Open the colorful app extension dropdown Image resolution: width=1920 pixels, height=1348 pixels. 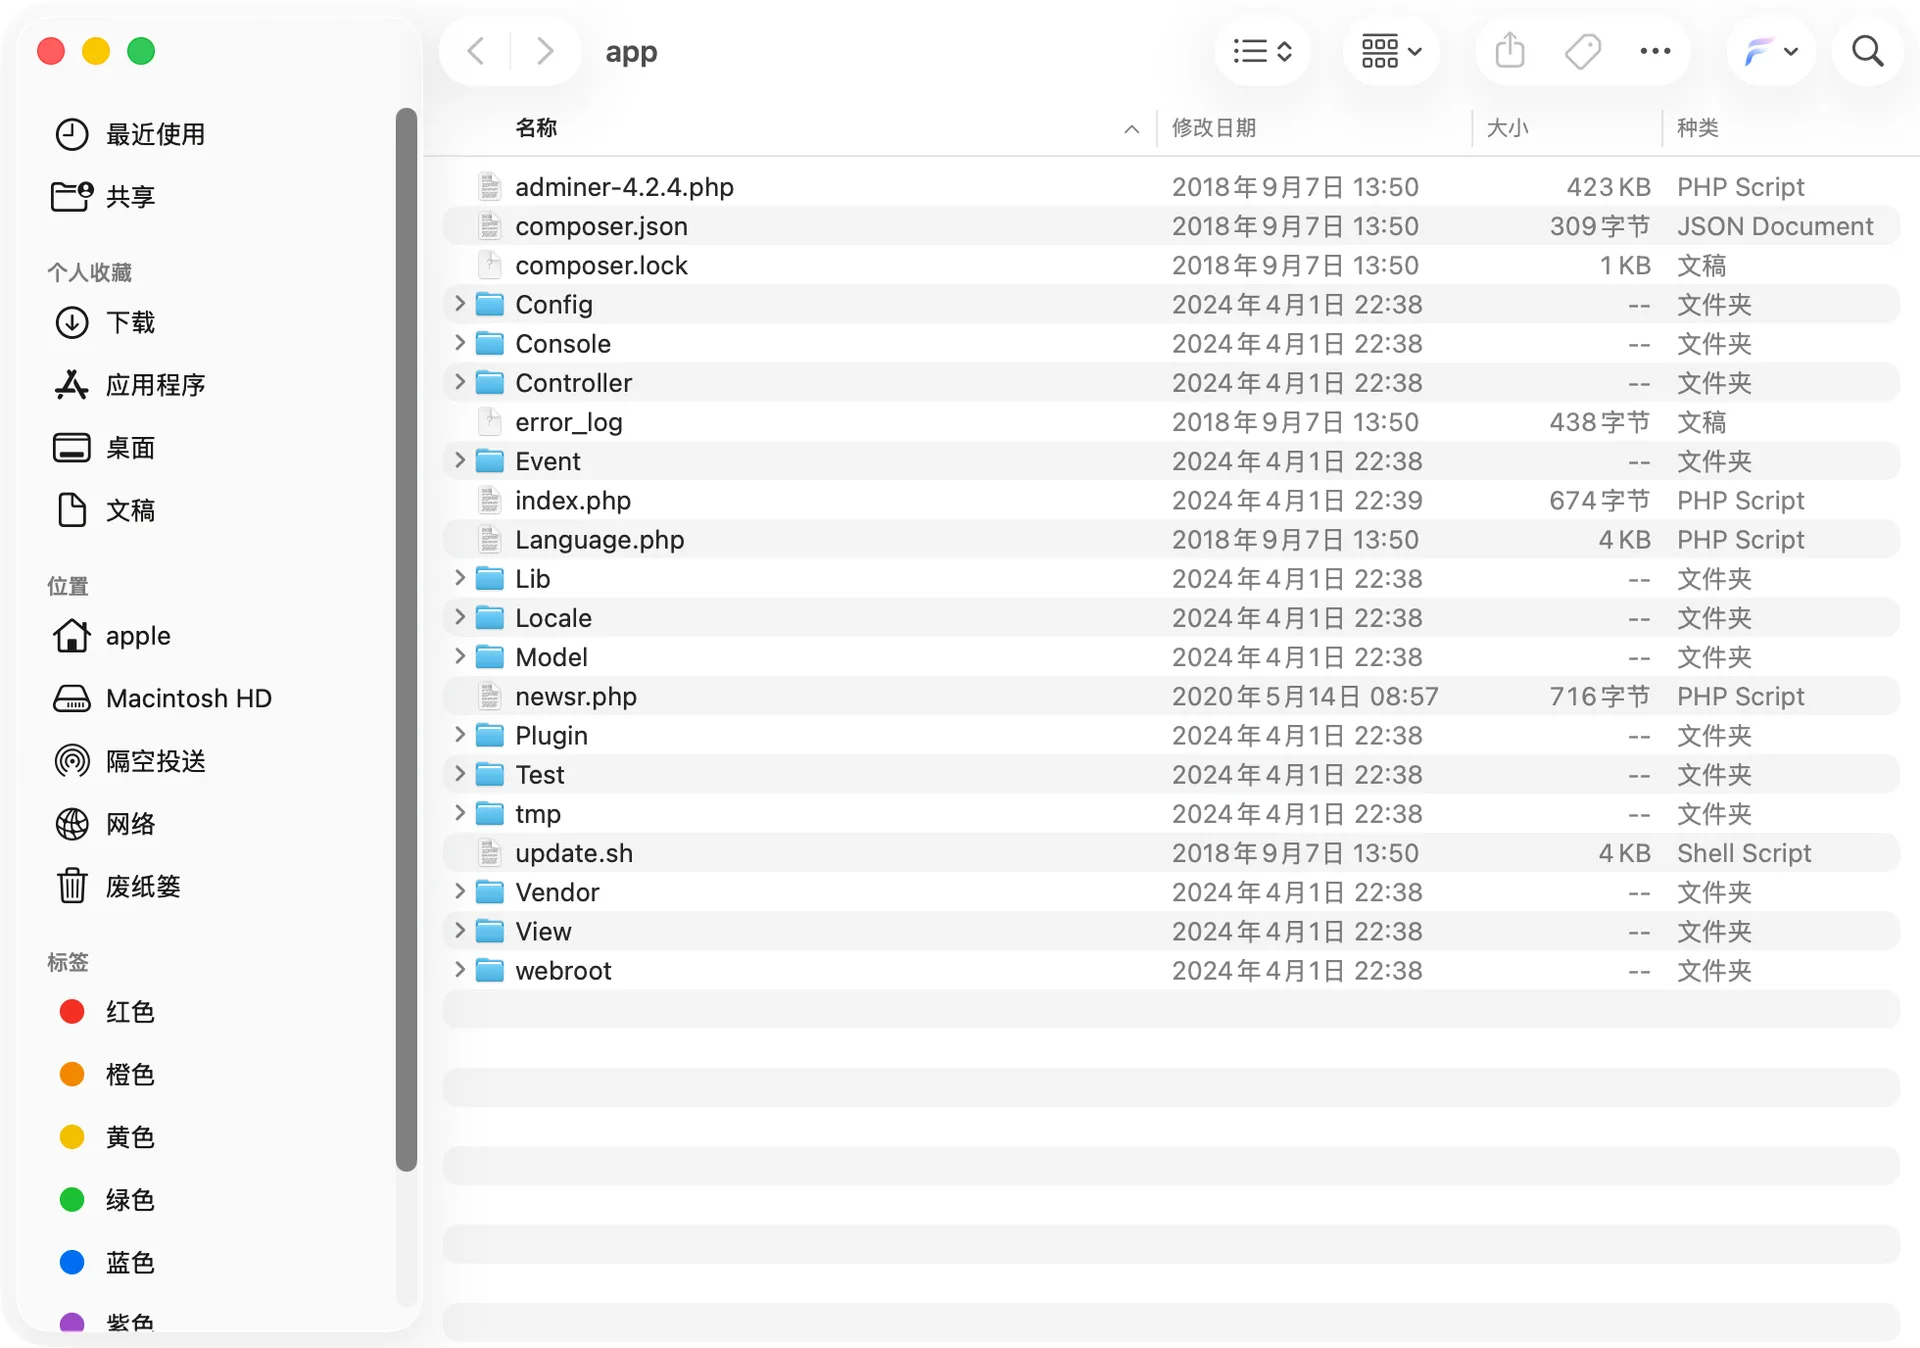click(x=1770, y=51)
